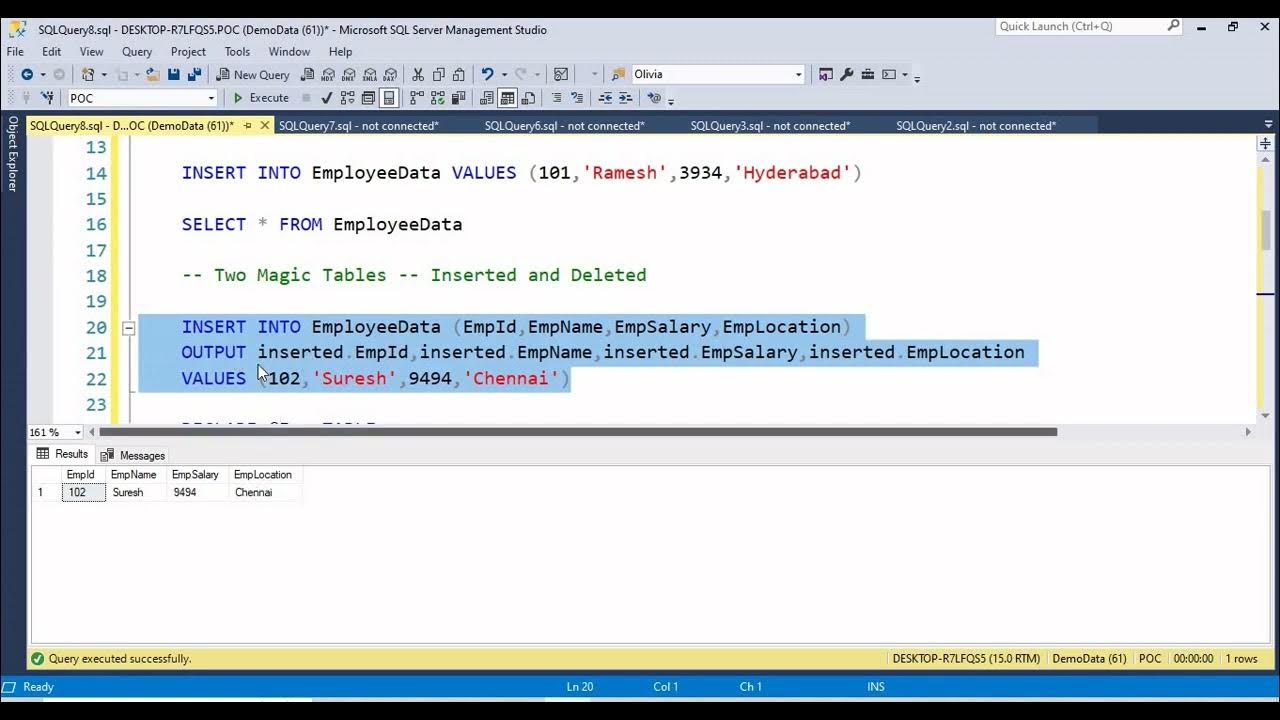The width and height of the screenshot is (1280, 720).
Task: Click the Uncomment selected lines icon
Action: 577,98
